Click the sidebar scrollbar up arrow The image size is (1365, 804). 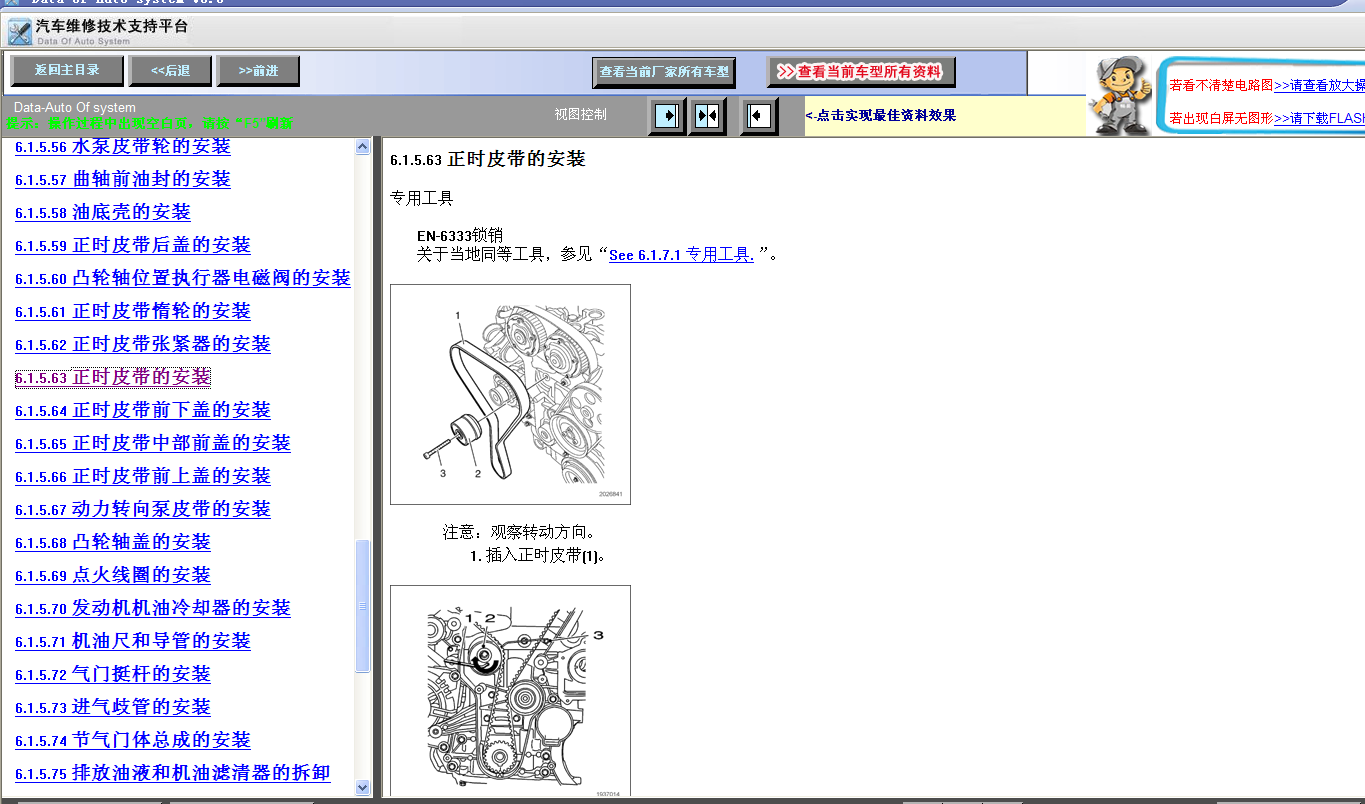363,147
